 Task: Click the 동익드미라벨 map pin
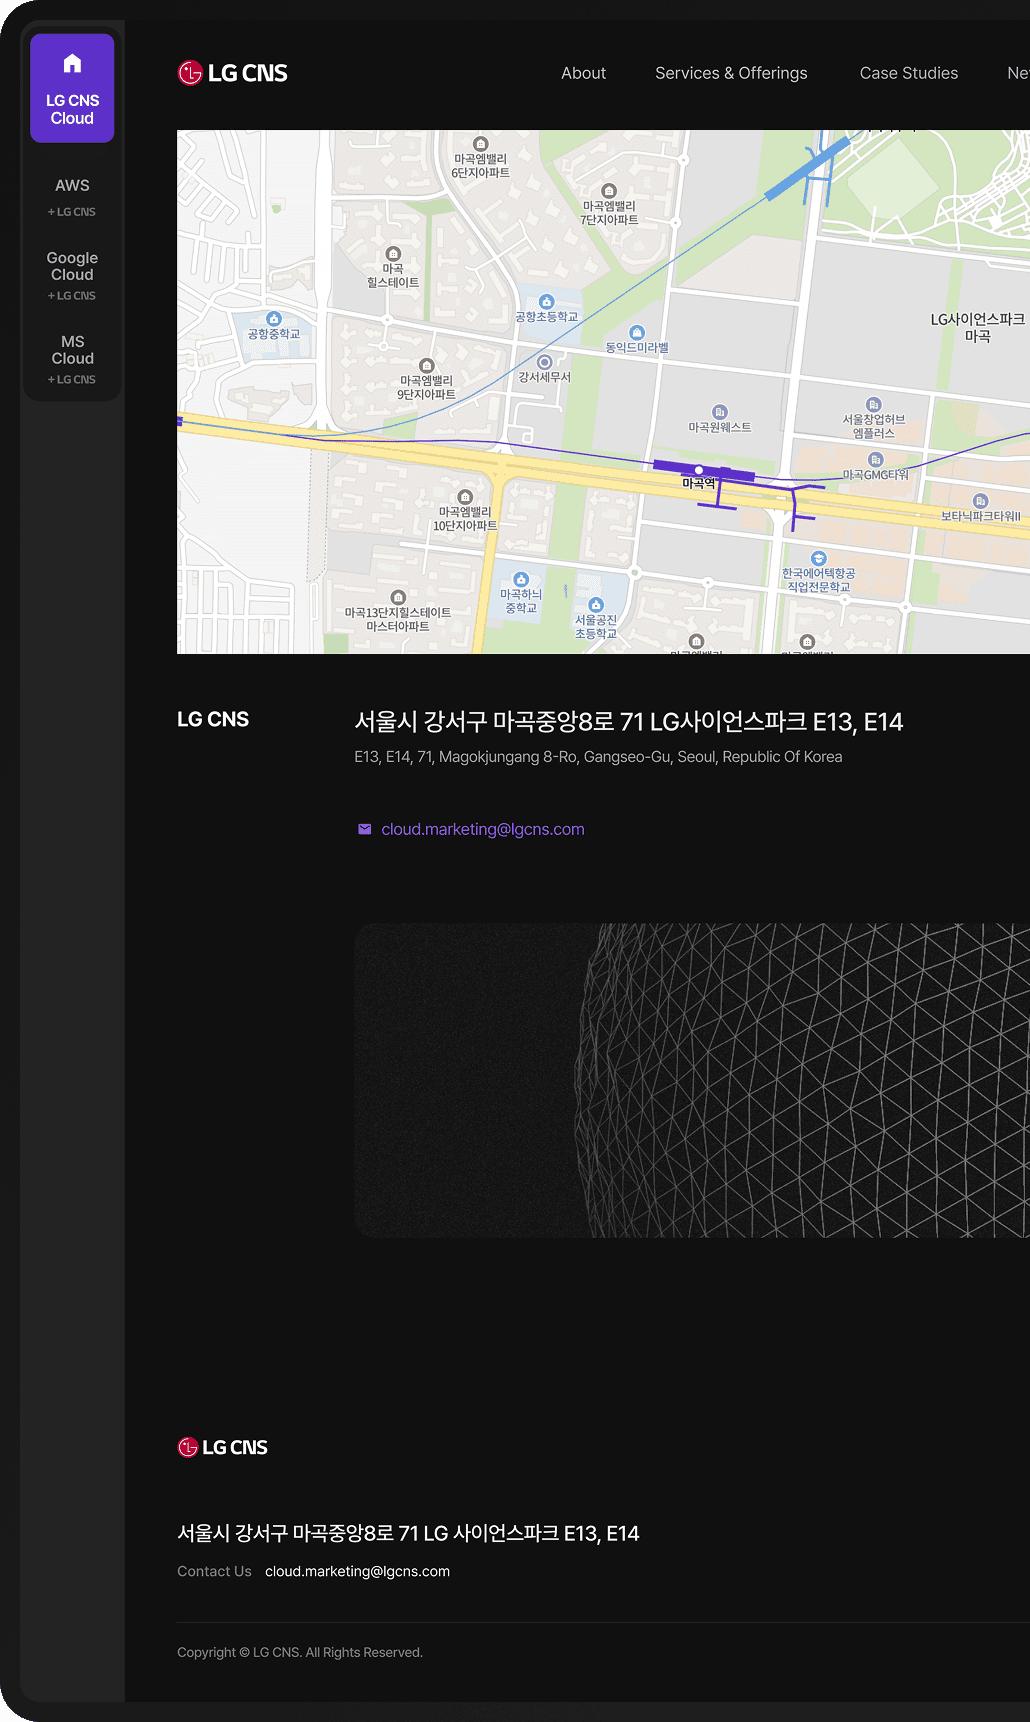(637, 333)
